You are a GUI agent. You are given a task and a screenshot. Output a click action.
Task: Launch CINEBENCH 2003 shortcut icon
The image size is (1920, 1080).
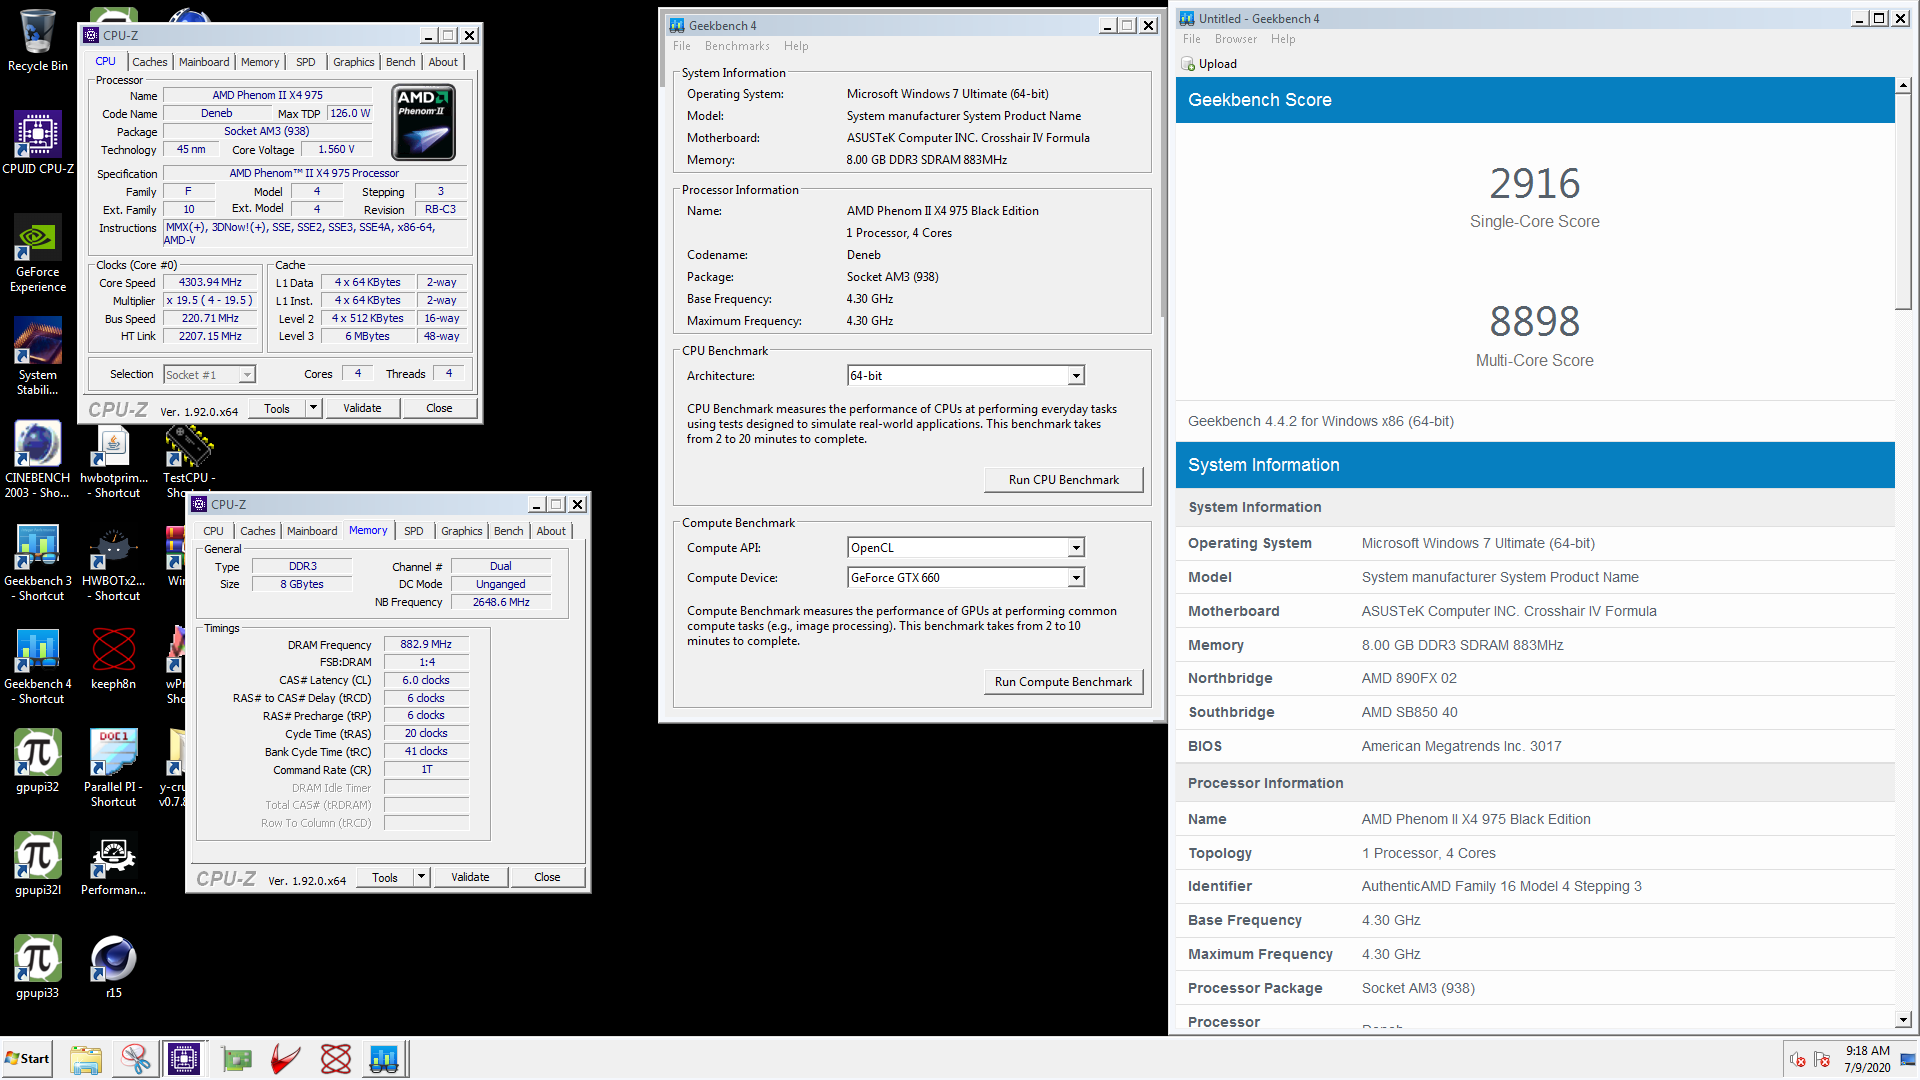point(38,459)
